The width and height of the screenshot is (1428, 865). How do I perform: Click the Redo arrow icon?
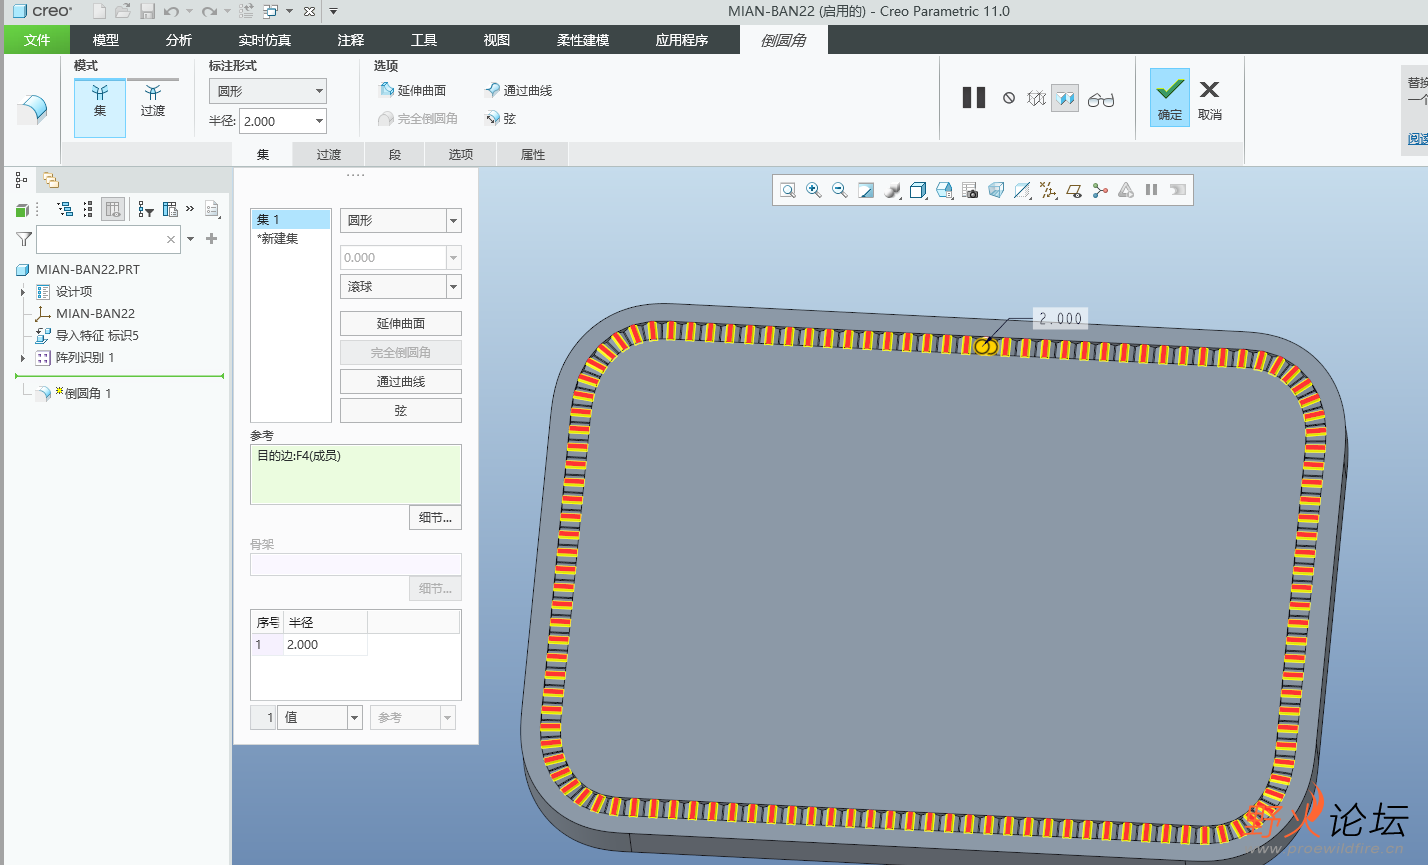[x=209, y=11]
